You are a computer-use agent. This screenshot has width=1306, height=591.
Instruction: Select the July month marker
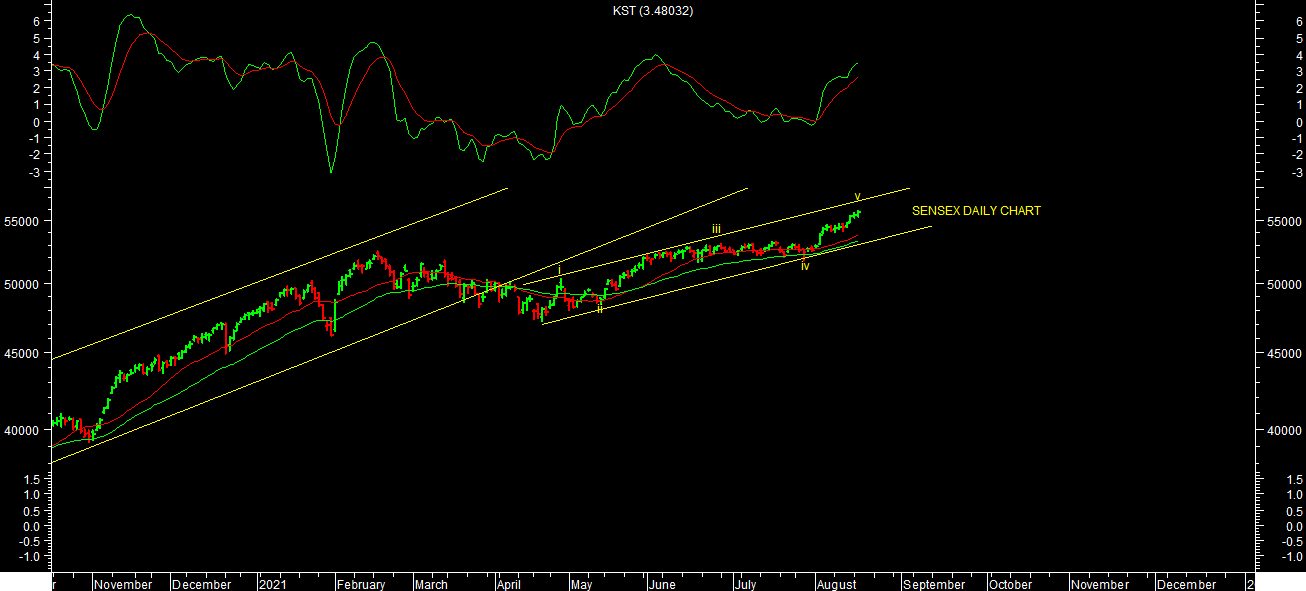point(745,584)
